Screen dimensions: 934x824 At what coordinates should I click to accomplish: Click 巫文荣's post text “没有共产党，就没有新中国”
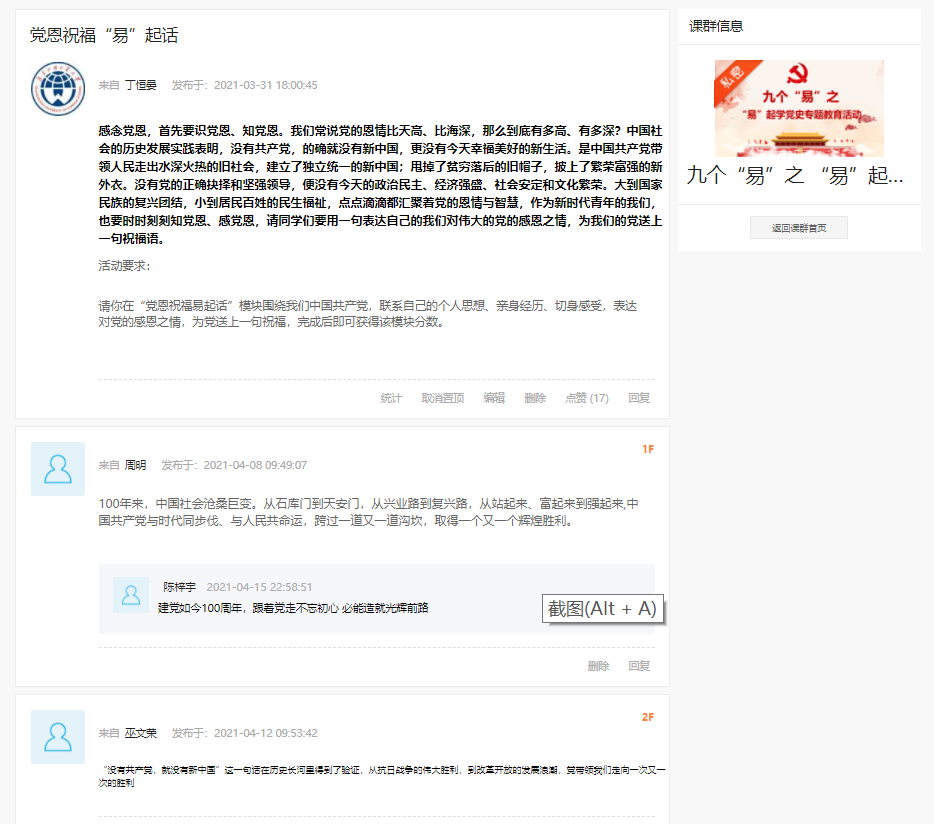coord(382,776)
